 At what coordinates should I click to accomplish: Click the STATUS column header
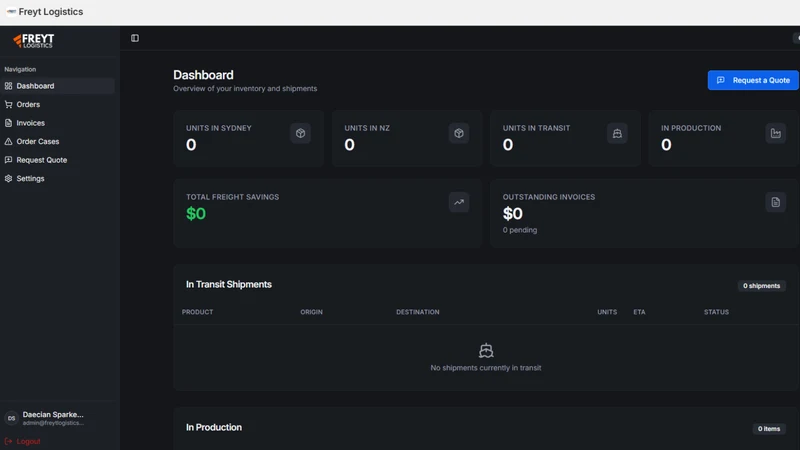click(716, 312)
